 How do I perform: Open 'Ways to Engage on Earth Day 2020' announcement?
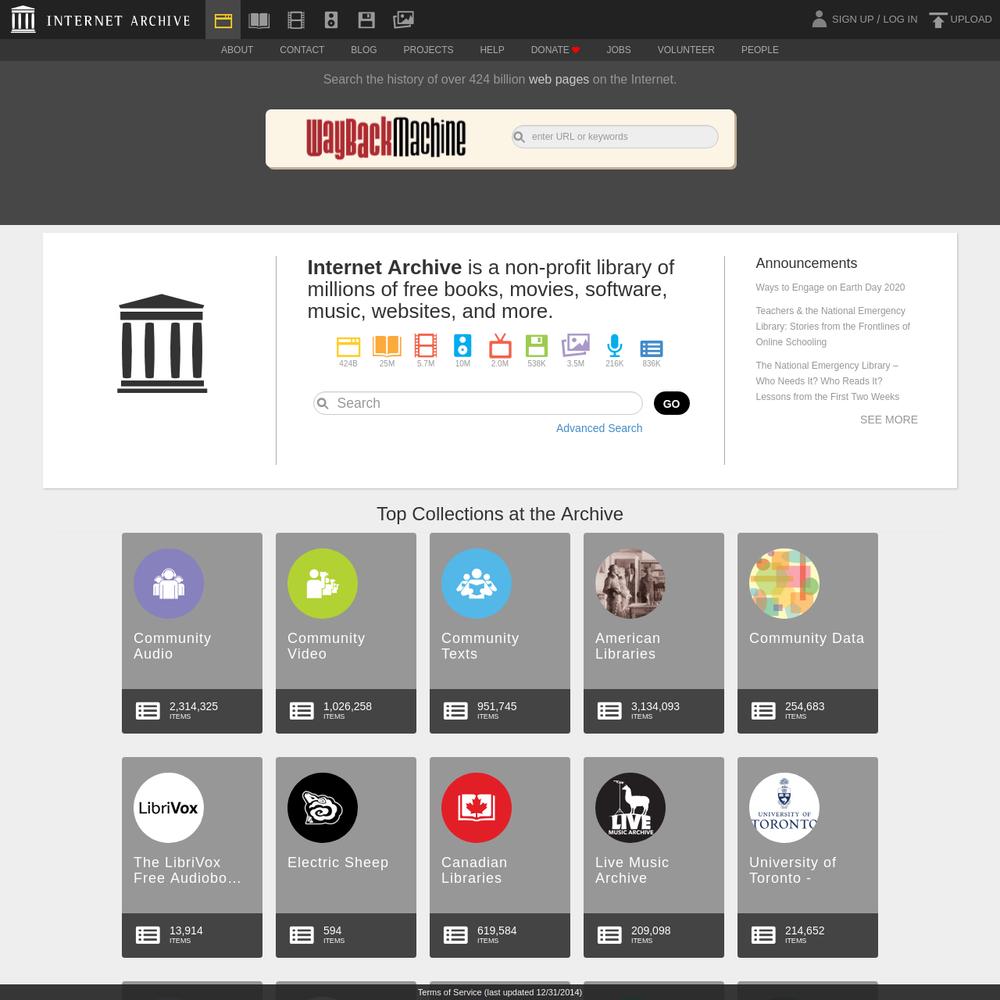830,288
